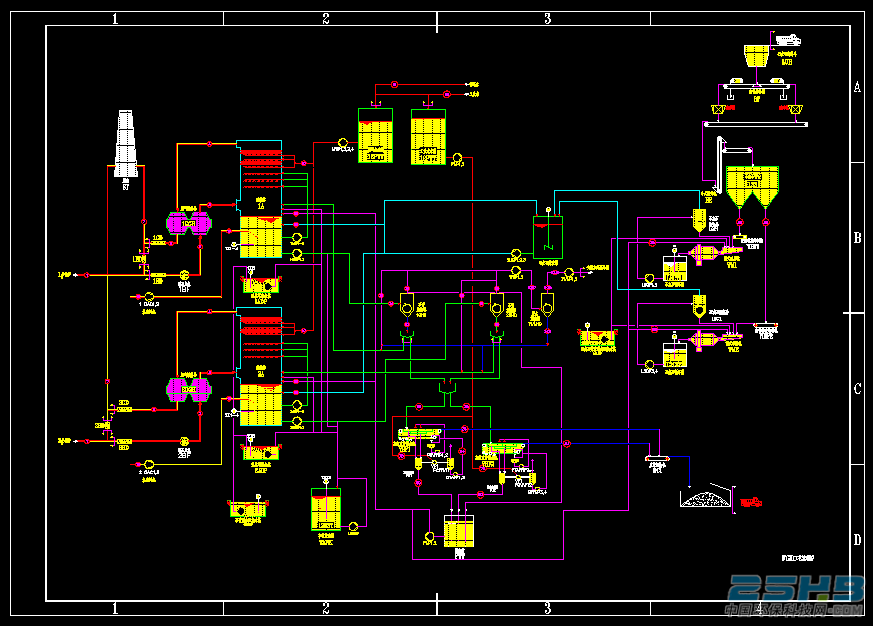The width and height of the screenshot is (873, 626).
Task: Select the twin-cone yellow storage silo
Action: pyautogui.click(x=752, y=186)
